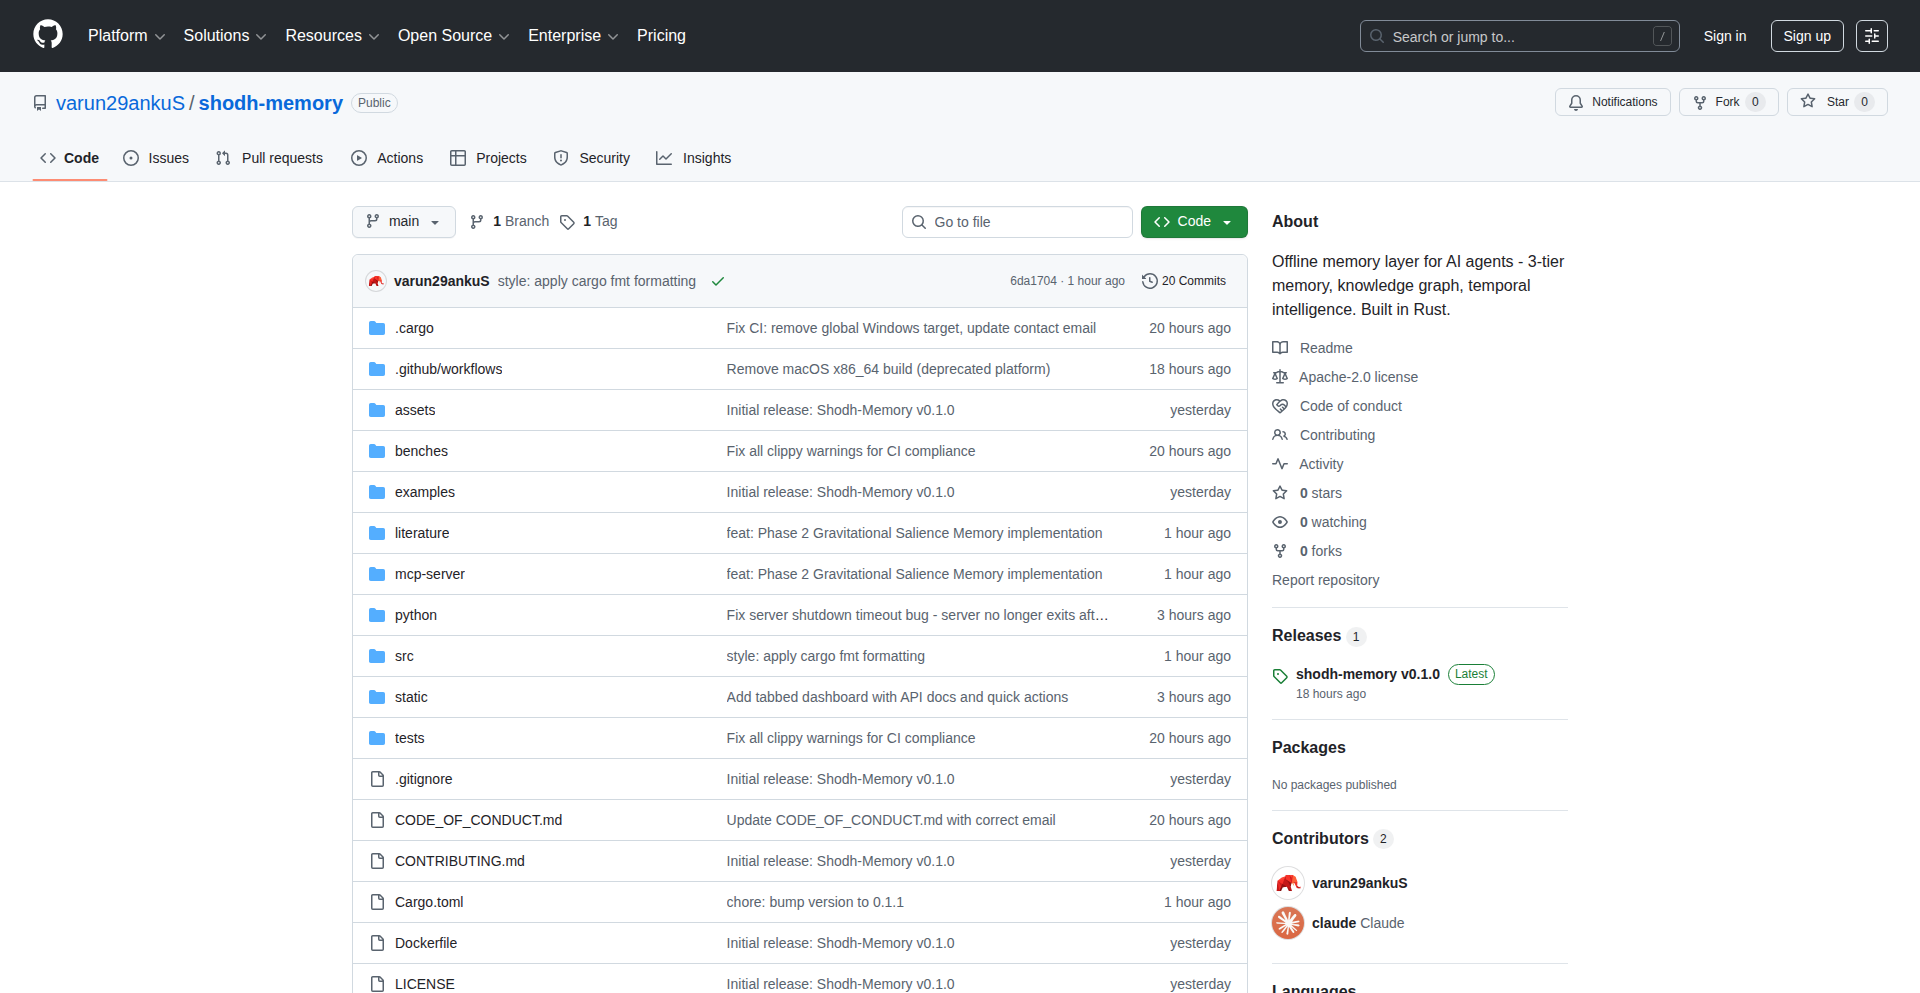The image size is (1920, 993).
Task: Click the green commit status checkmark
Action: click(717, 282)
